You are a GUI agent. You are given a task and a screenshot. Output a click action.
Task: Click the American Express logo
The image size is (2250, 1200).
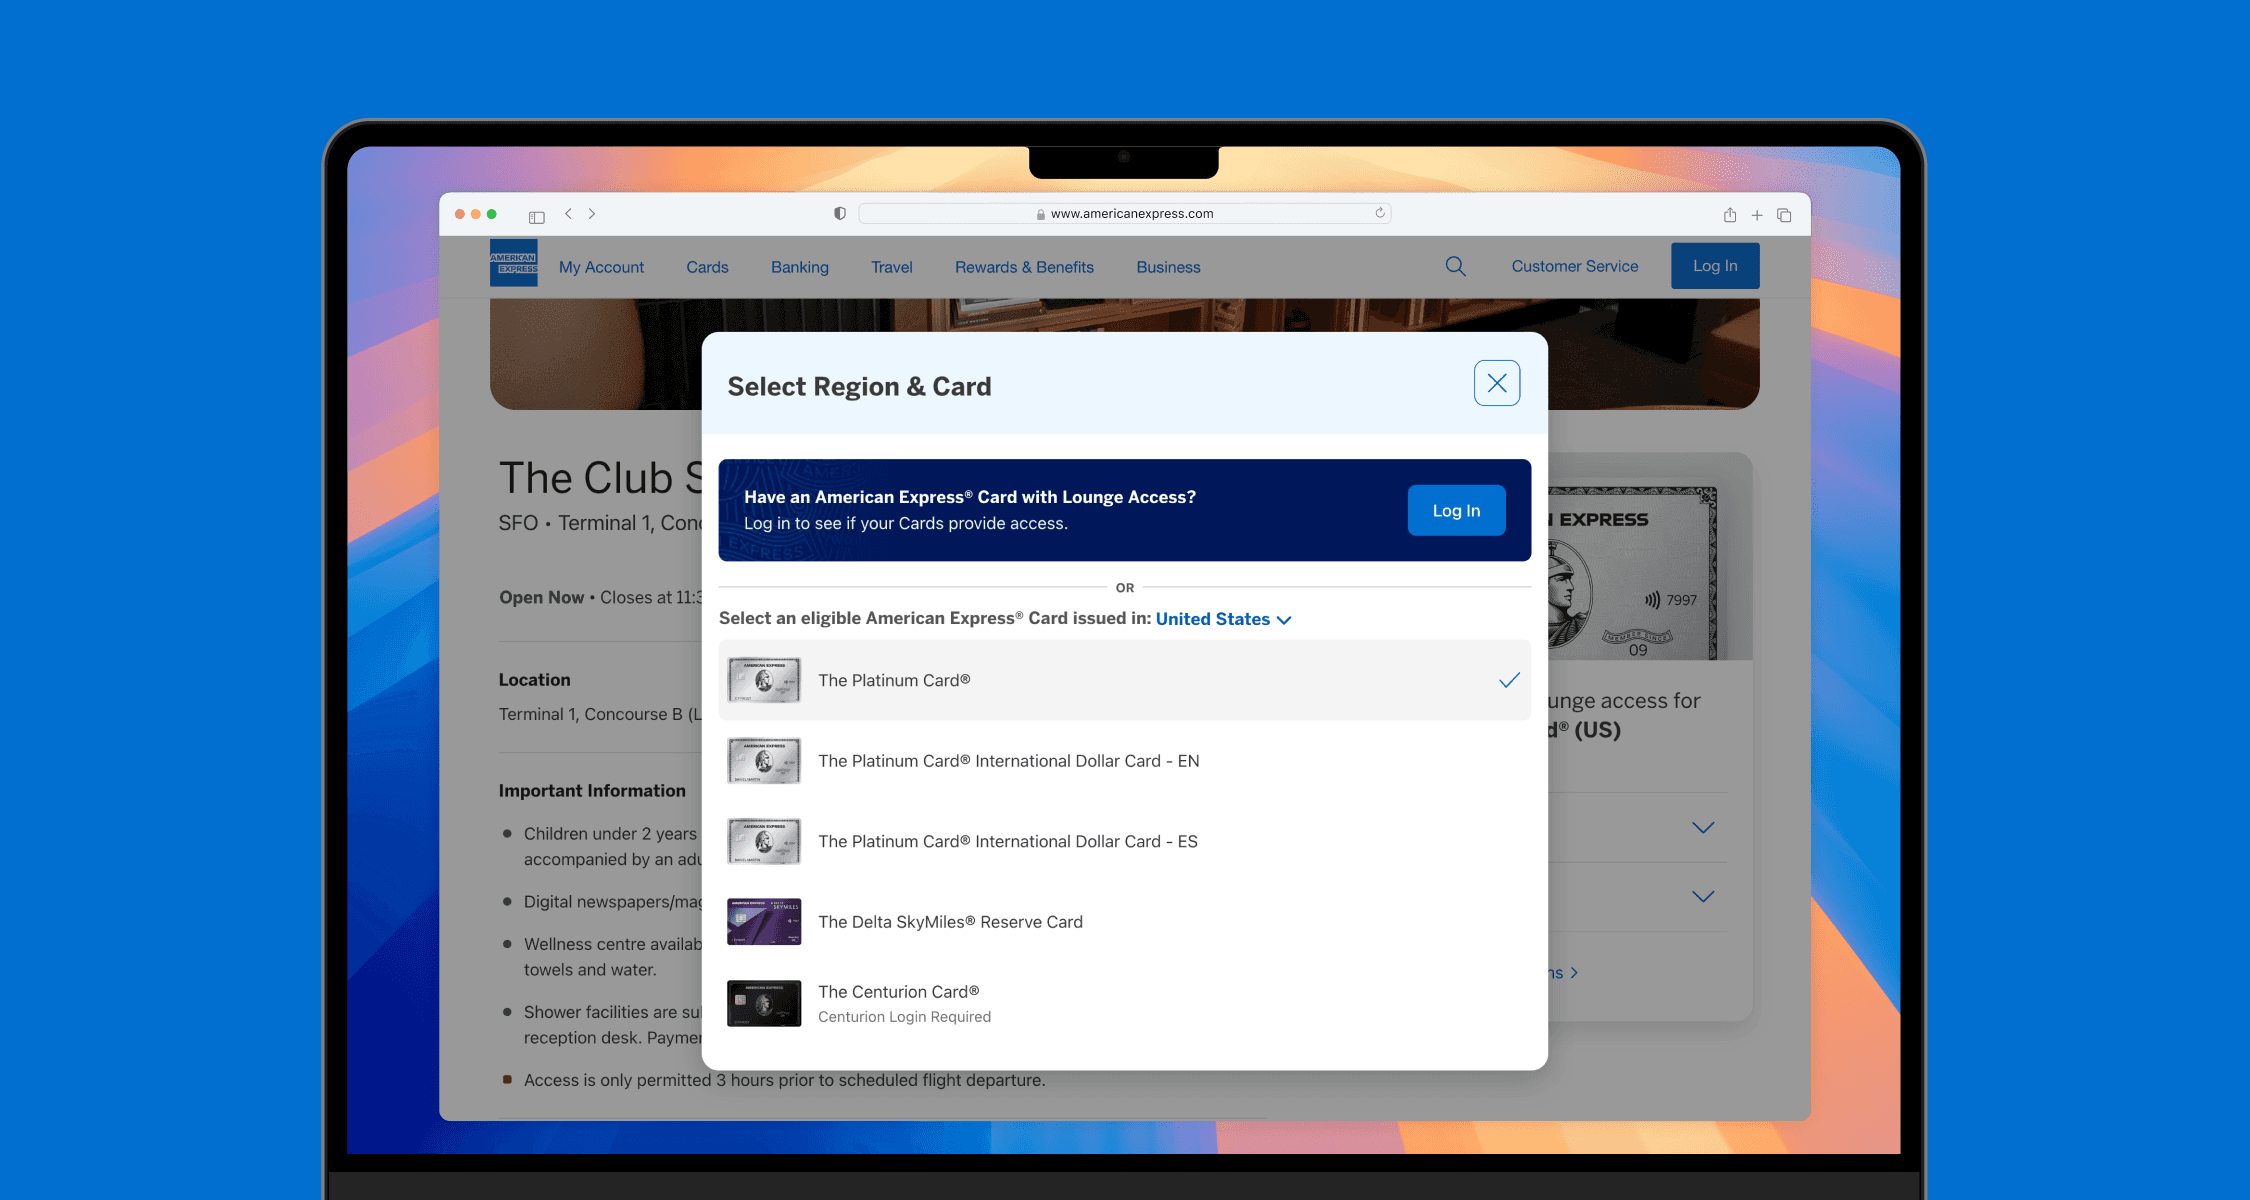[x=513, y=263]
